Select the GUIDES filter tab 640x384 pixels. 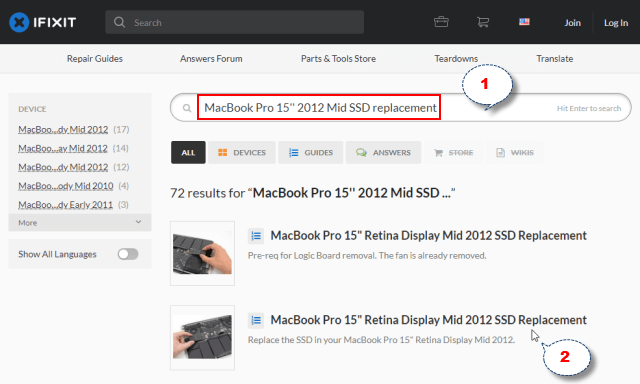pos(311,153)
